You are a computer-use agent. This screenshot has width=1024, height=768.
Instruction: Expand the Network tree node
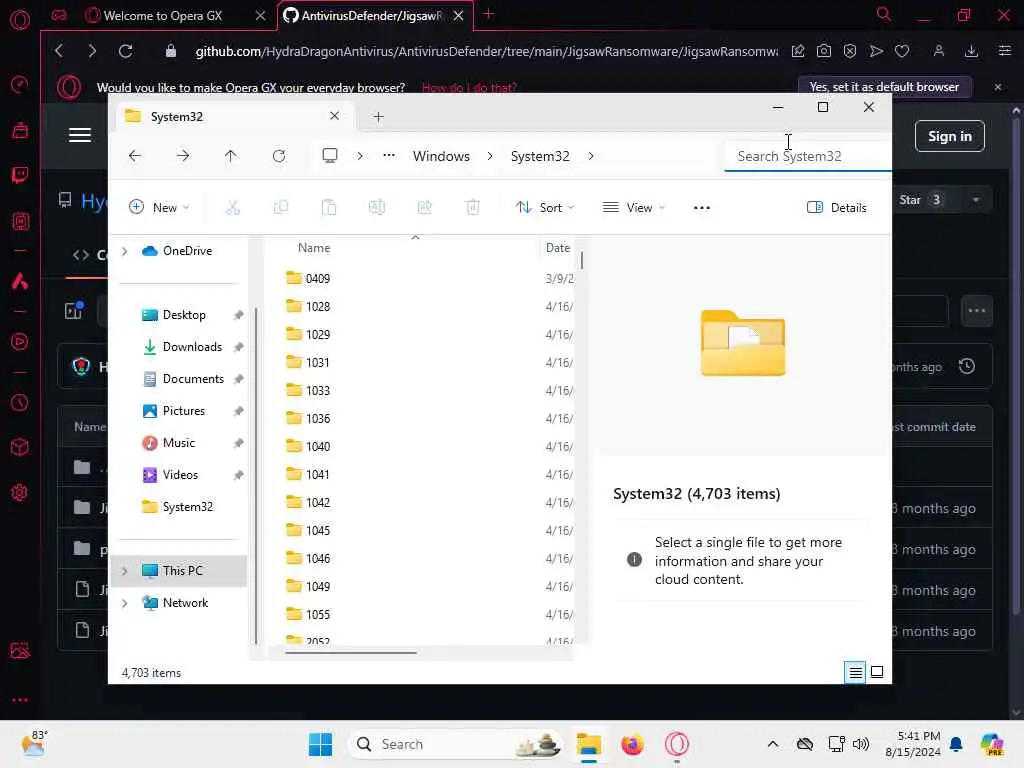click(124, 603)
